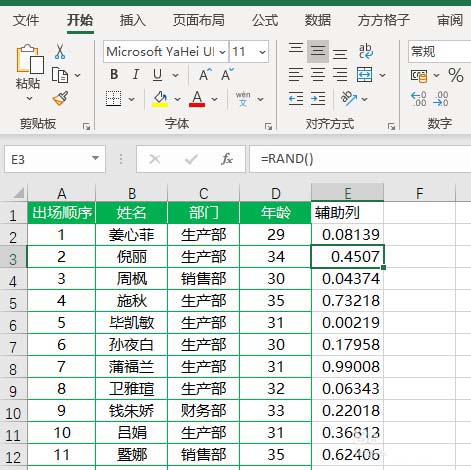Click the Merge and Center icon
This screenshot has height=470, width=471.
coord(364,75)
